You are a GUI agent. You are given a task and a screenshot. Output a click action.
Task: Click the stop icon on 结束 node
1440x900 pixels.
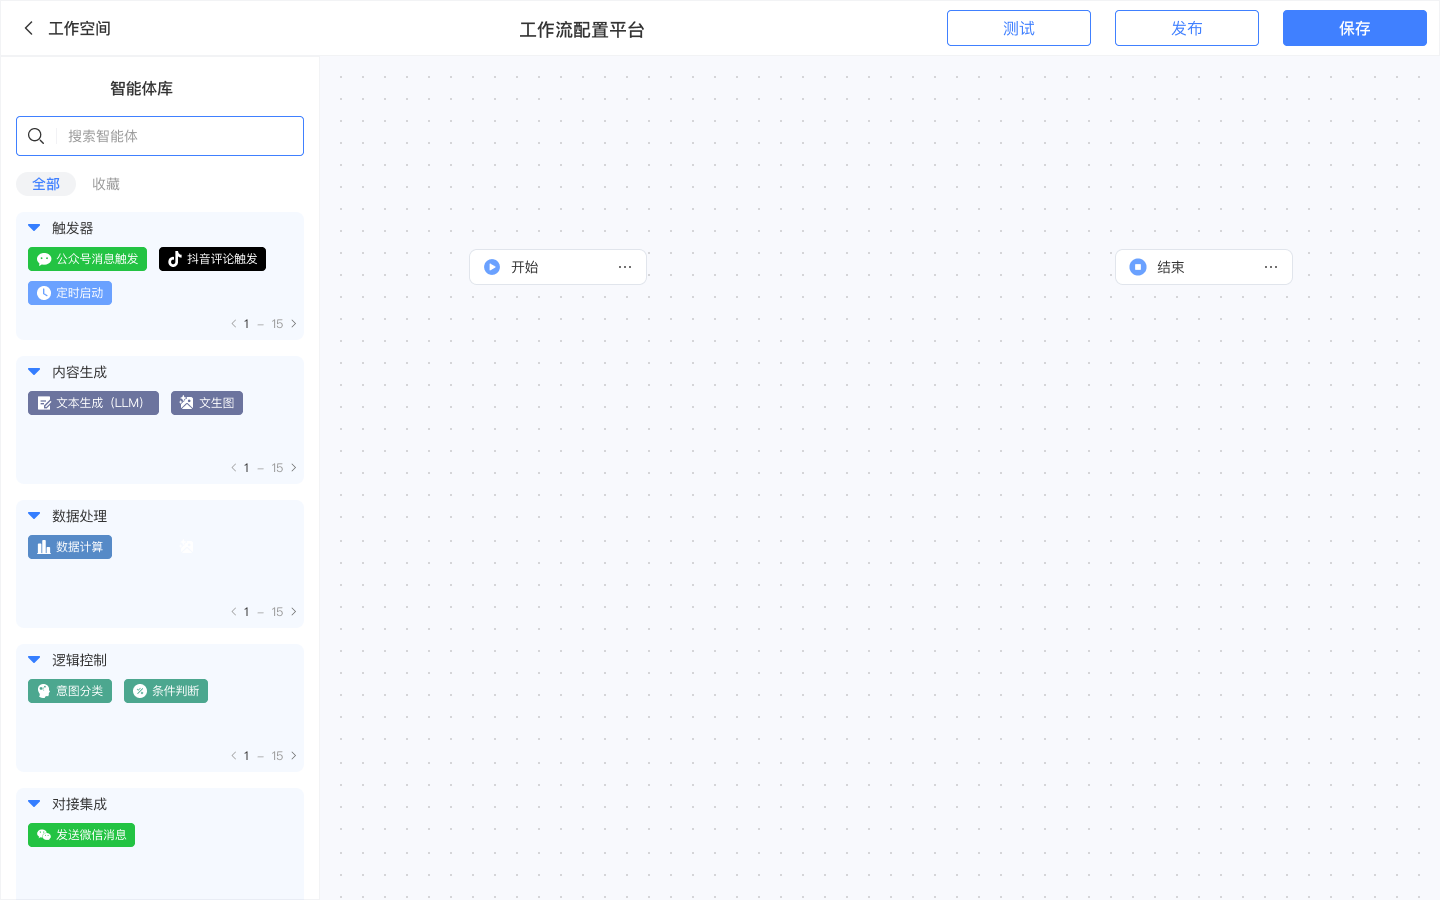pos(1138,267)
